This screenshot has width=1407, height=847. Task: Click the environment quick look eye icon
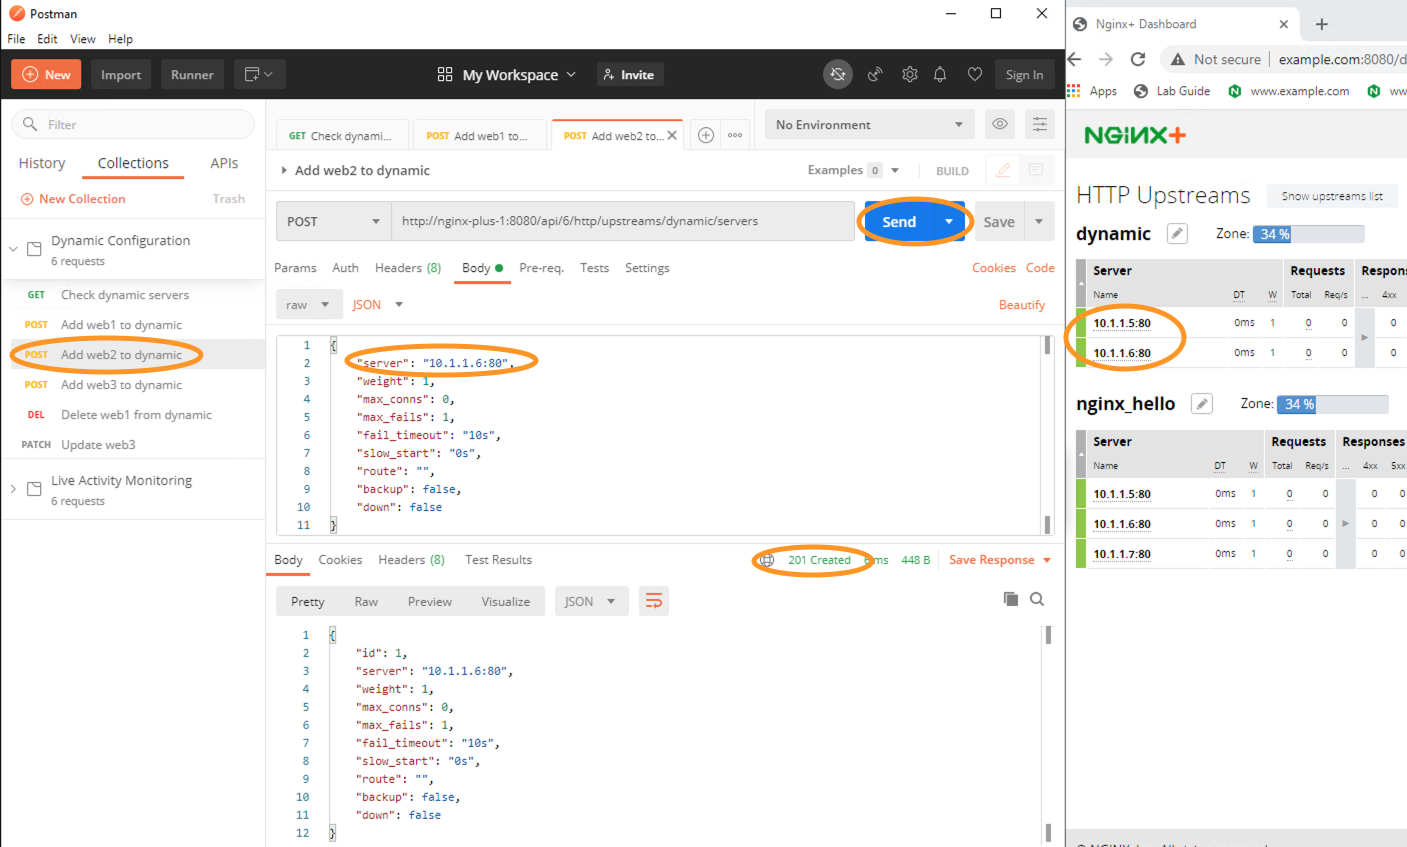1000,125
